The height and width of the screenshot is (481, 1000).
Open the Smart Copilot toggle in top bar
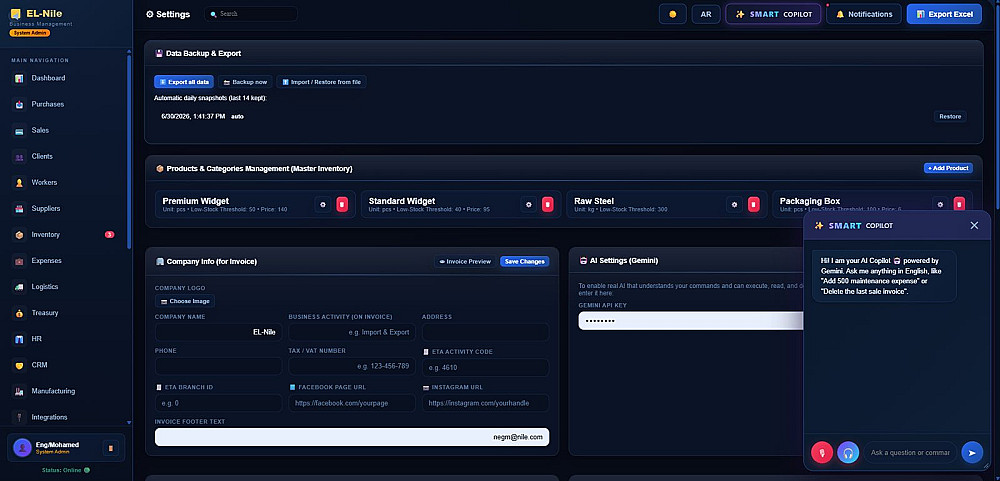click(x=773, y=14)
